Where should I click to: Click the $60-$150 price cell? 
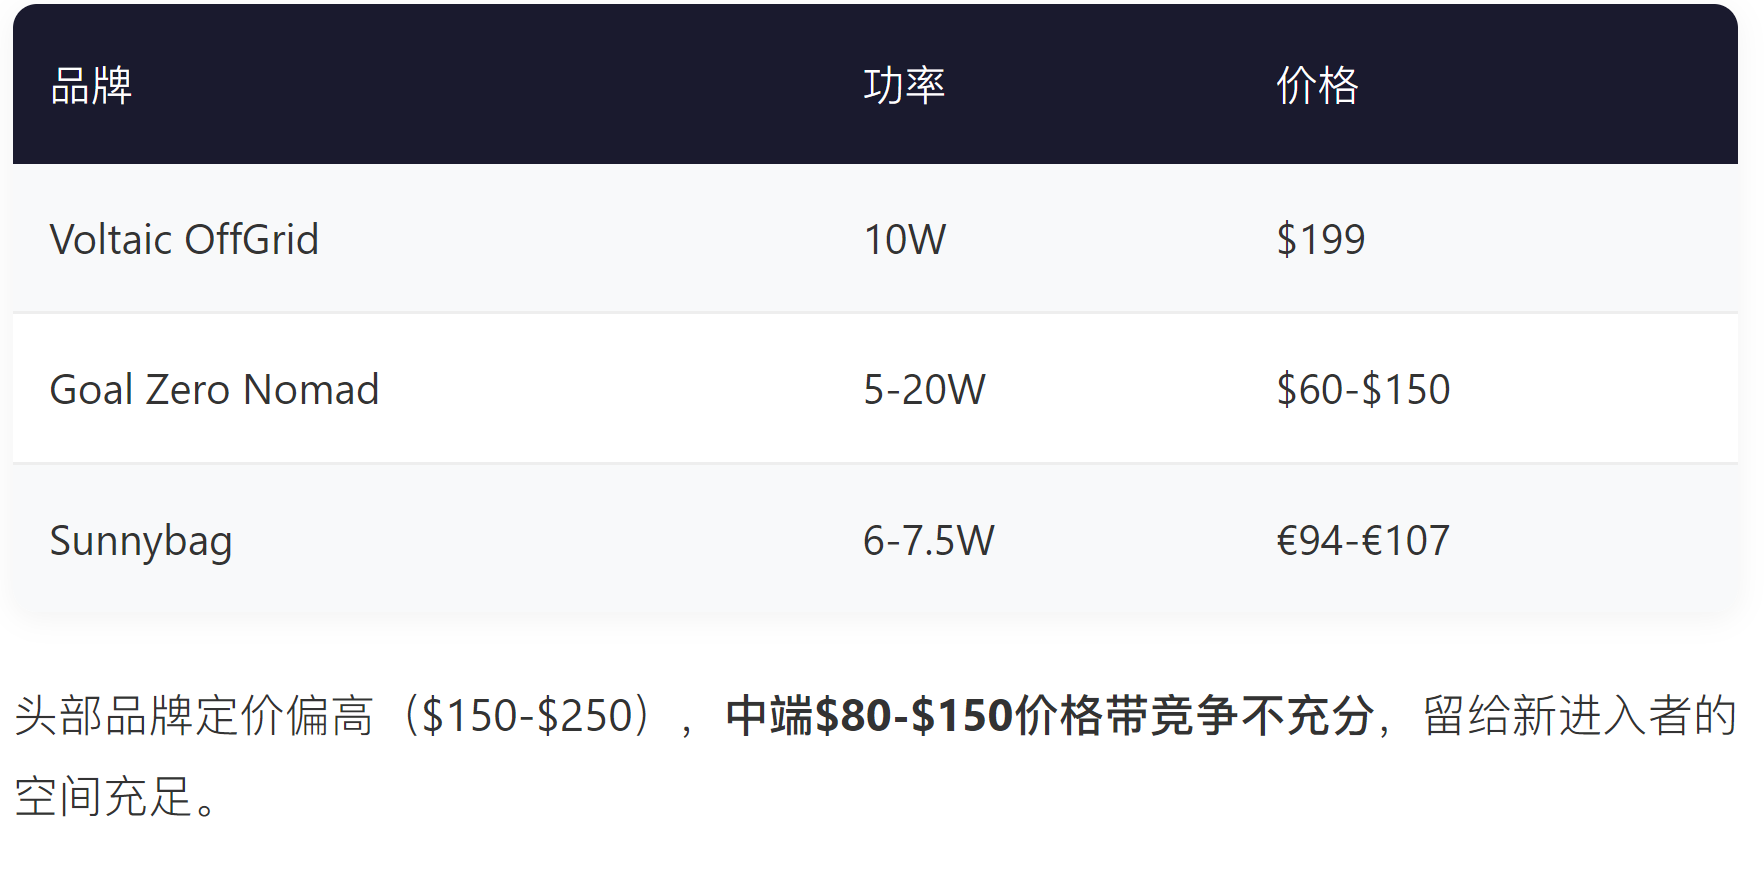[x=1363, y=390]
